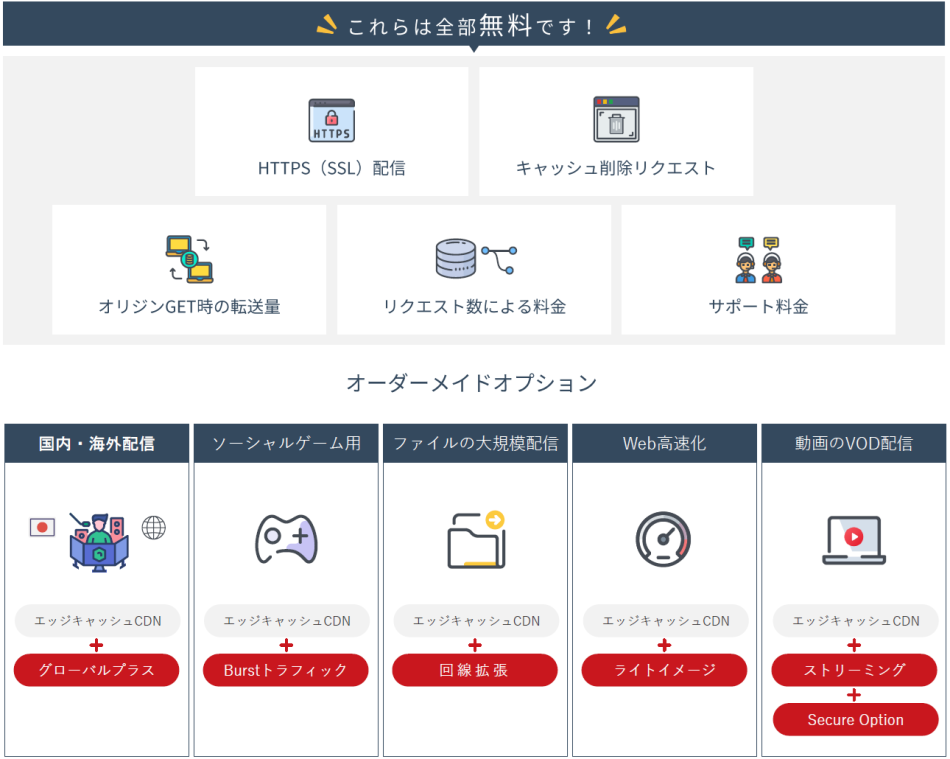Click the database request routing icon
Image resolution: width=950 pixels, height=759 pixels.
(476, 259)
